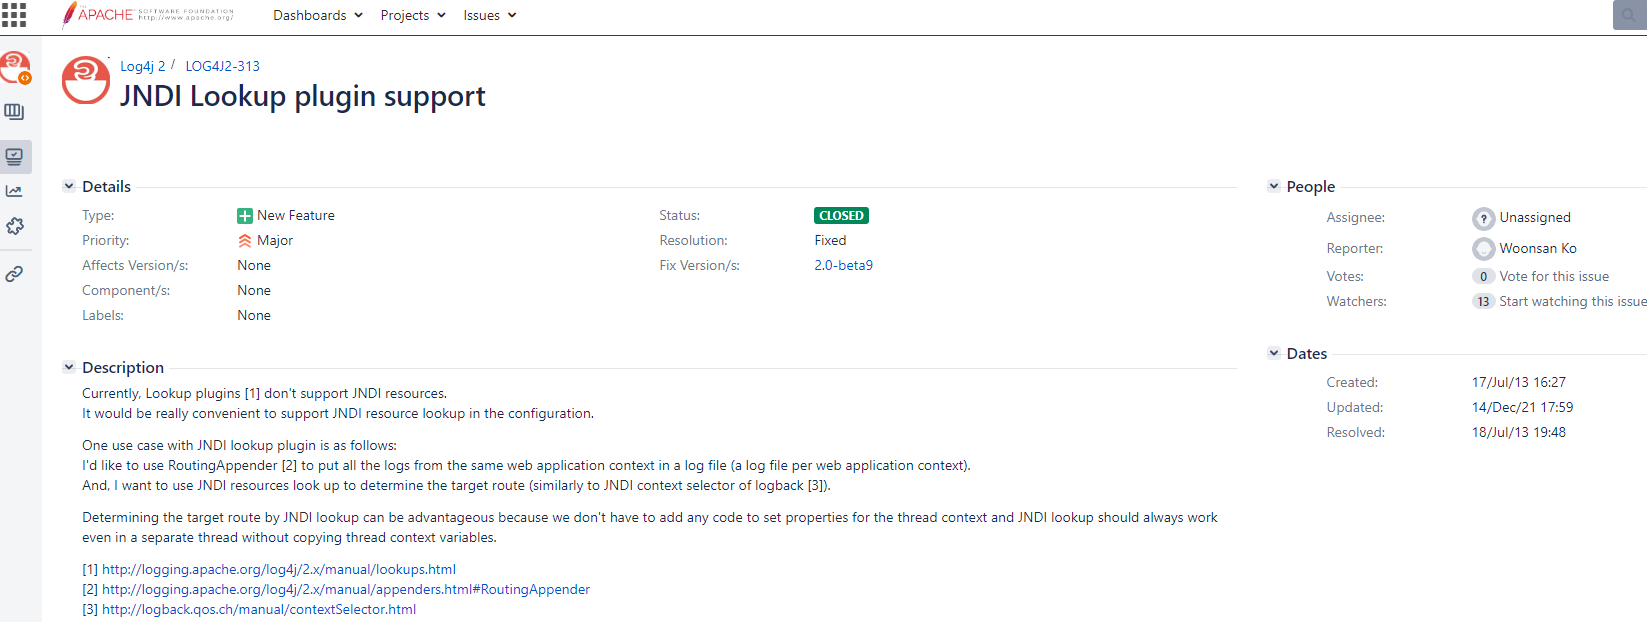This screenshot has width=1647, height=622.
Task: Open the Issues menu
Action: pos(489,15)
